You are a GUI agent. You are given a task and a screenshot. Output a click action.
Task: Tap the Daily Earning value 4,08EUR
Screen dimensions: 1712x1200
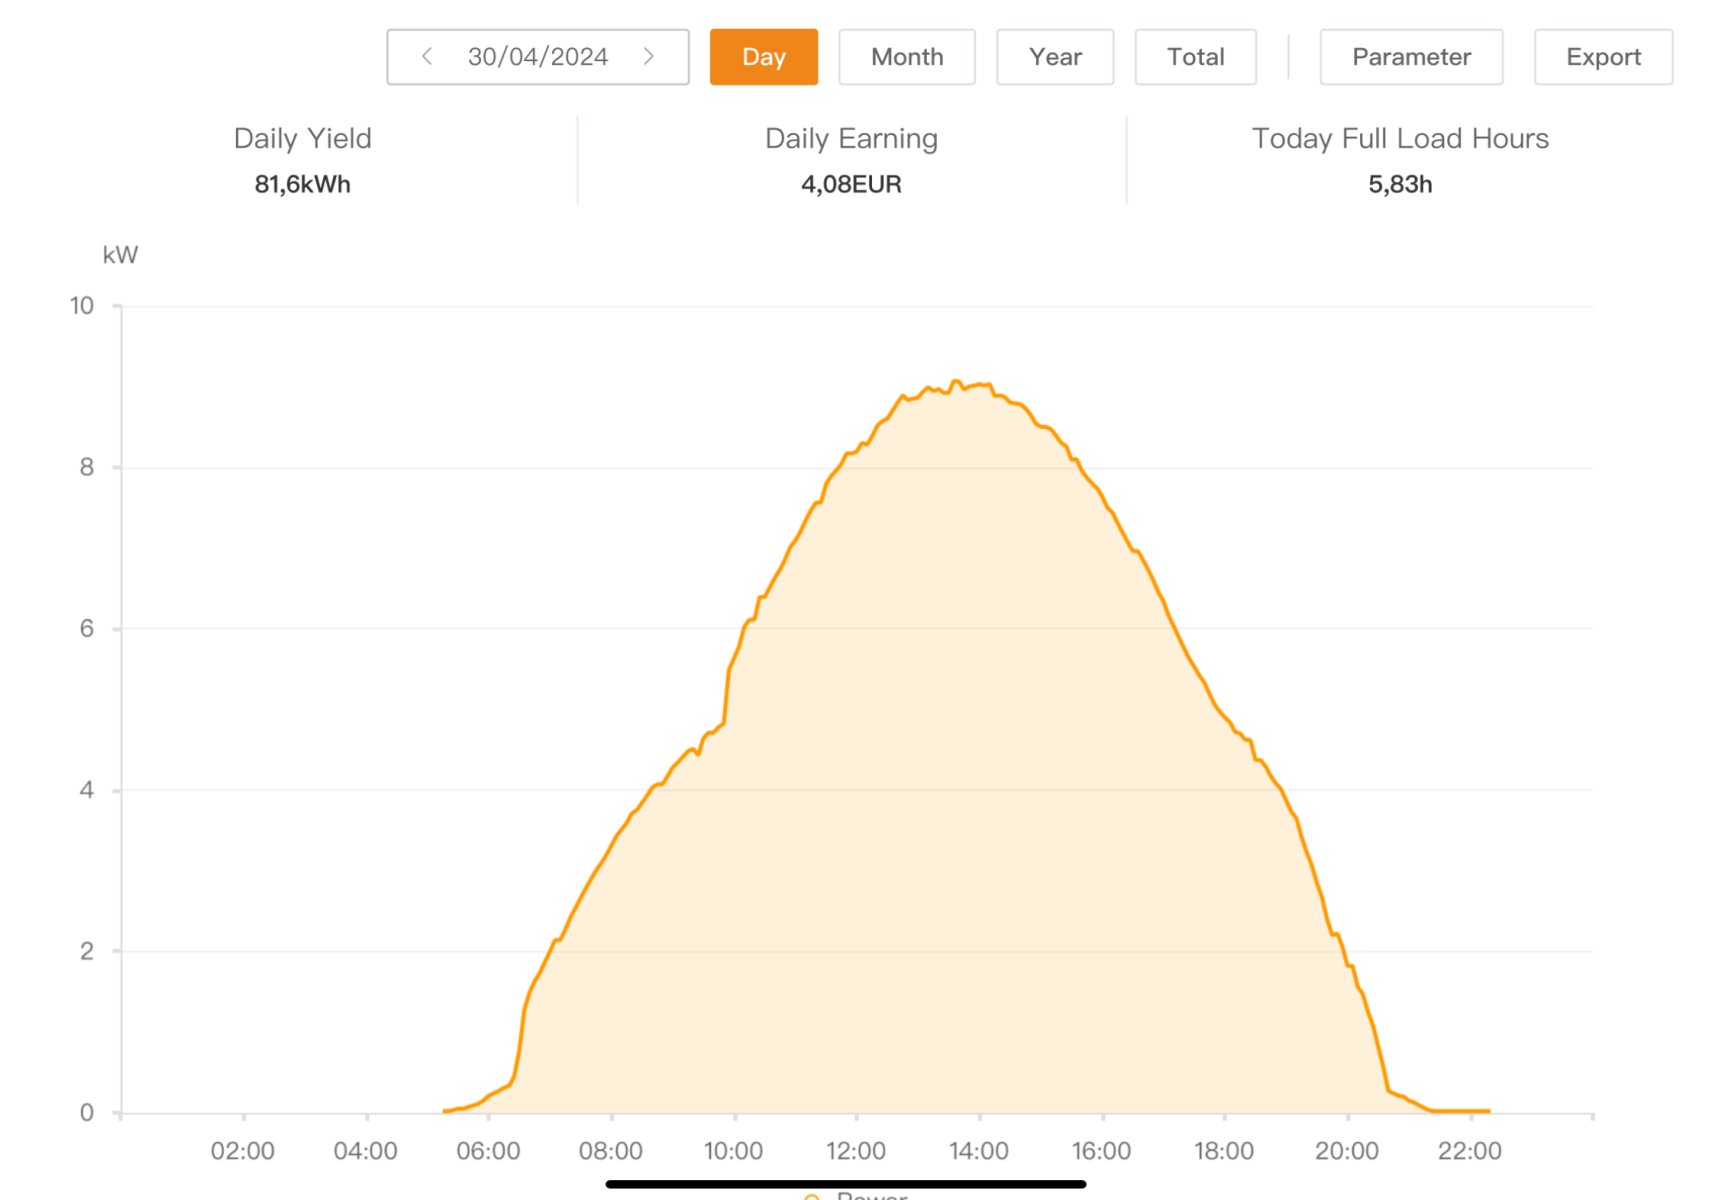pyautogui.click(x=851, y=184)
